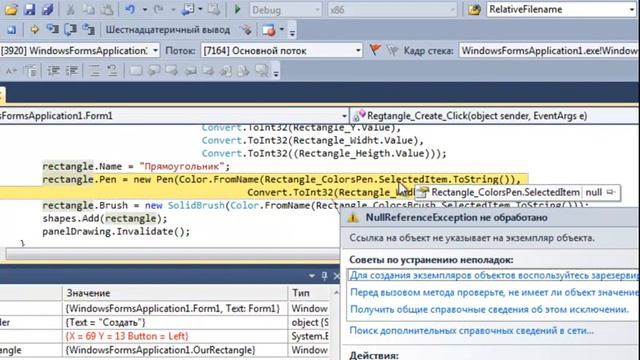Click the Значение column header

[x=175, y=293]
